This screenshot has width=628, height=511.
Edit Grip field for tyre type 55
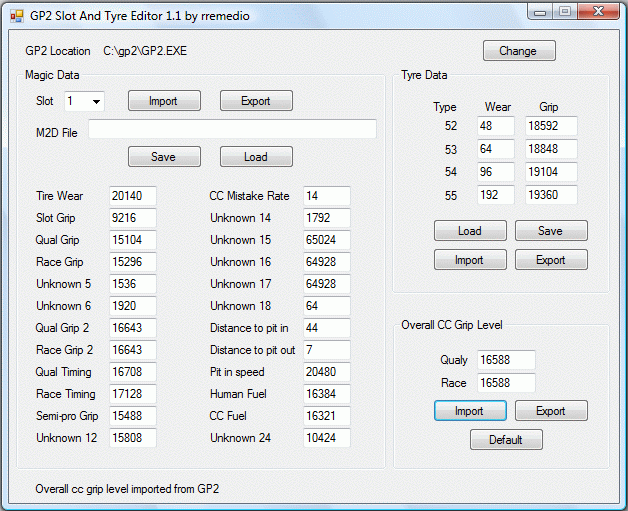point(551,195)
